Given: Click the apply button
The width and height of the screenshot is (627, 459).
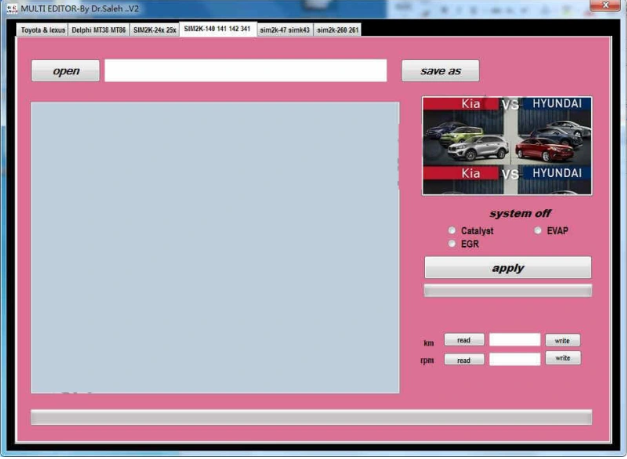Looking at the screenshot, I should click(x=507, y=268).
